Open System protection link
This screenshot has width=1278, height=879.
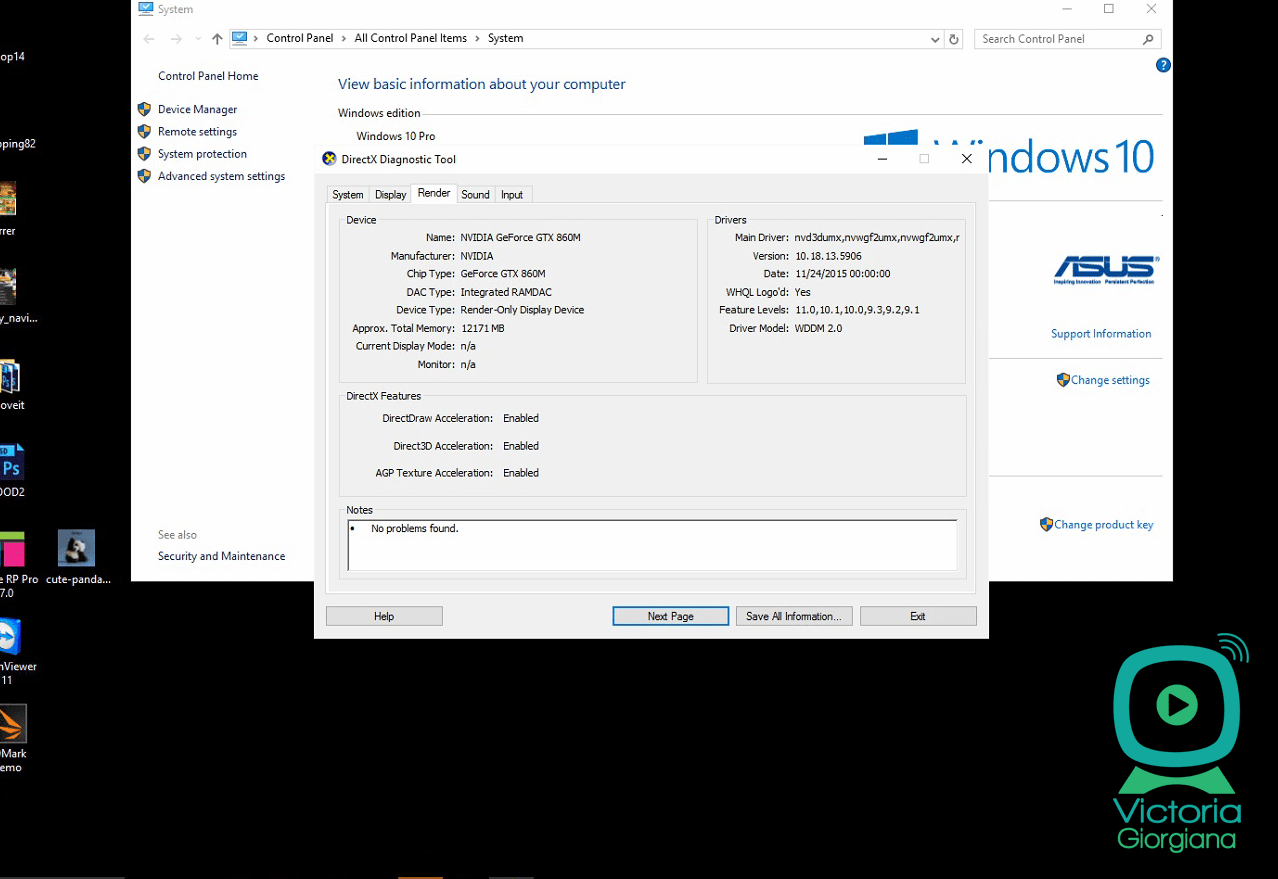(202, 154)
